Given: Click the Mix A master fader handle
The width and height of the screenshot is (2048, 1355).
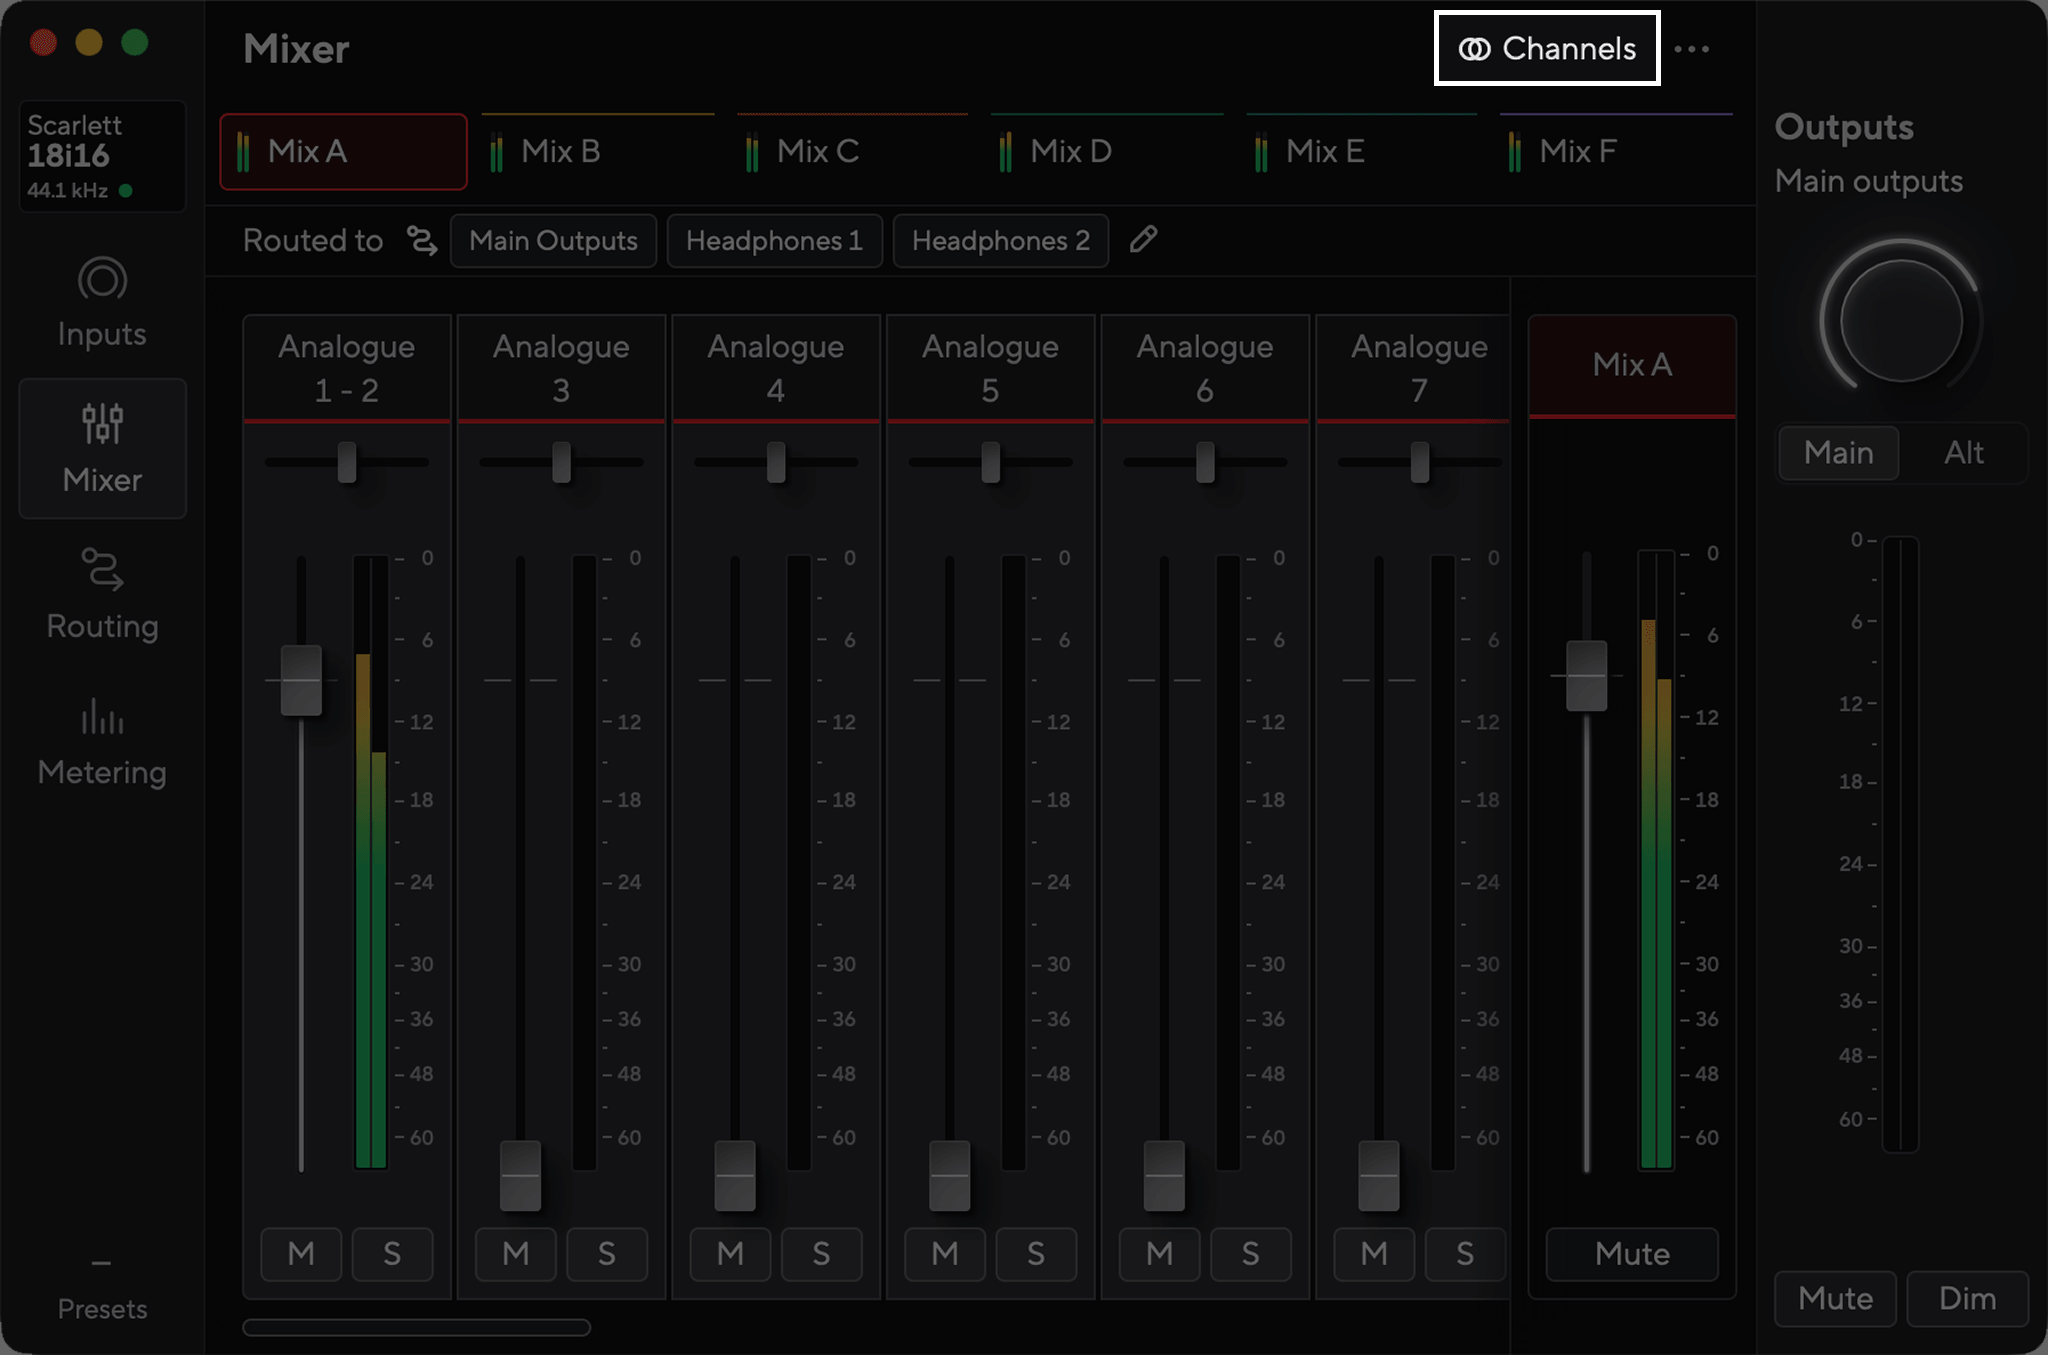Looking at the screenshot, I should pos(1587,676).
